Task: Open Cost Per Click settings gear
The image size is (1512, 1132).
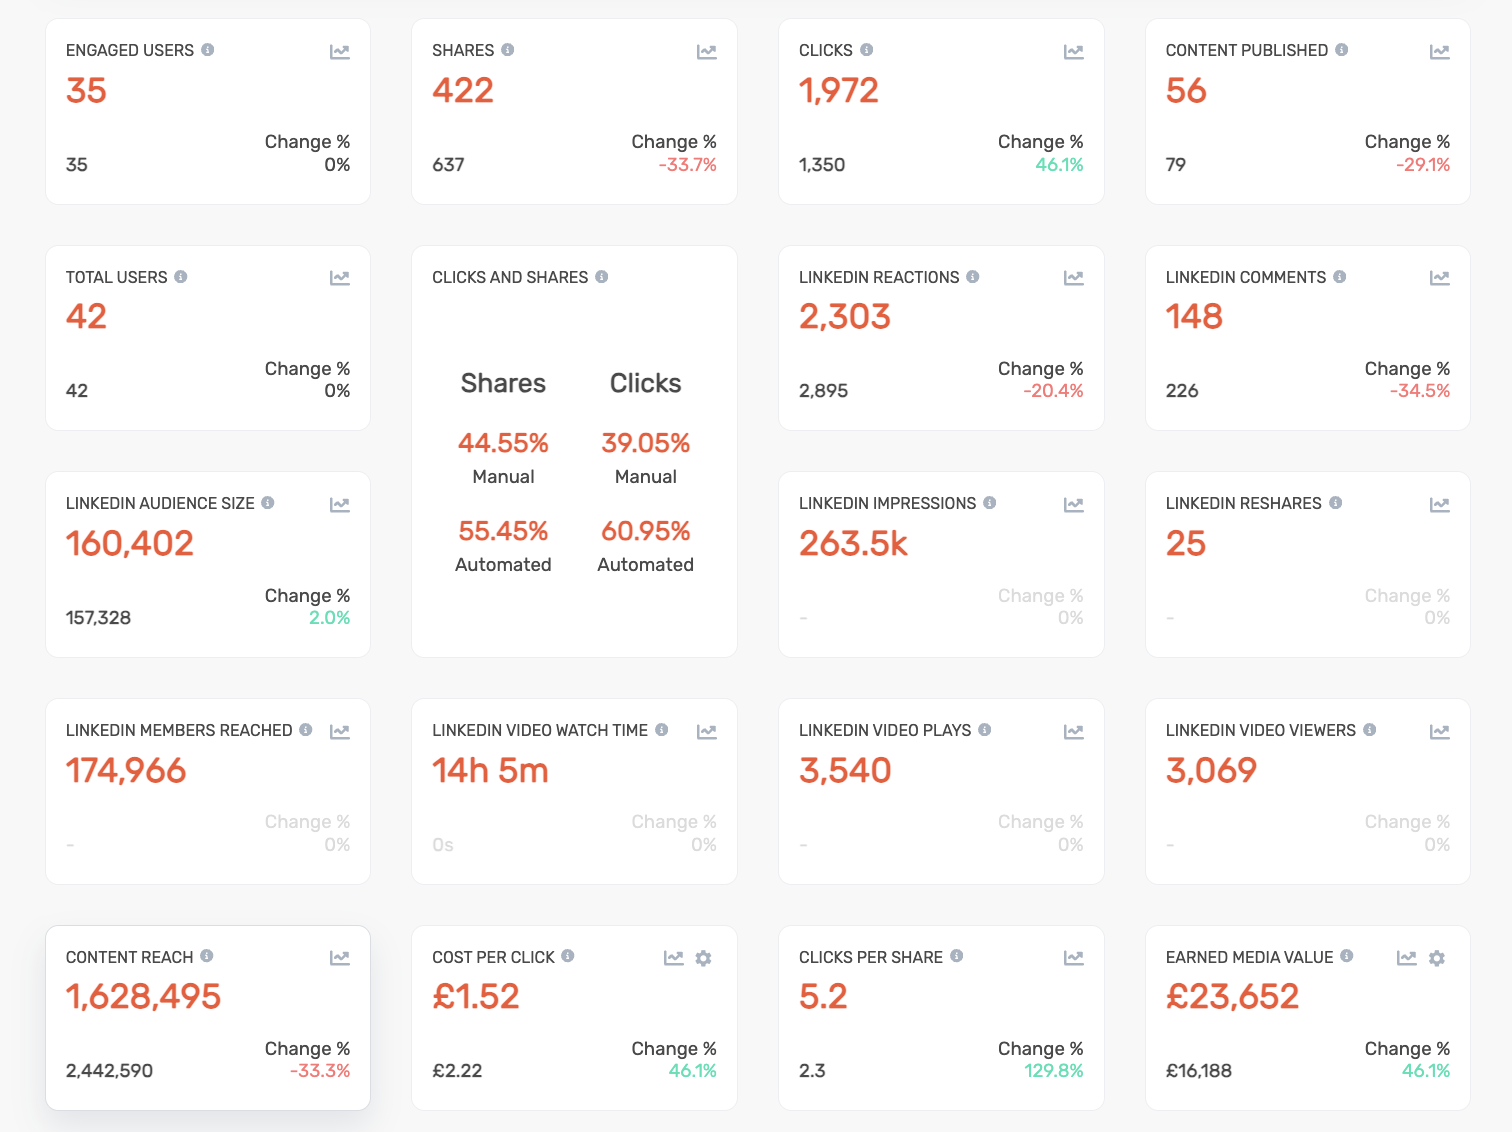Action: pyautogui.click(x=704, y=958)
